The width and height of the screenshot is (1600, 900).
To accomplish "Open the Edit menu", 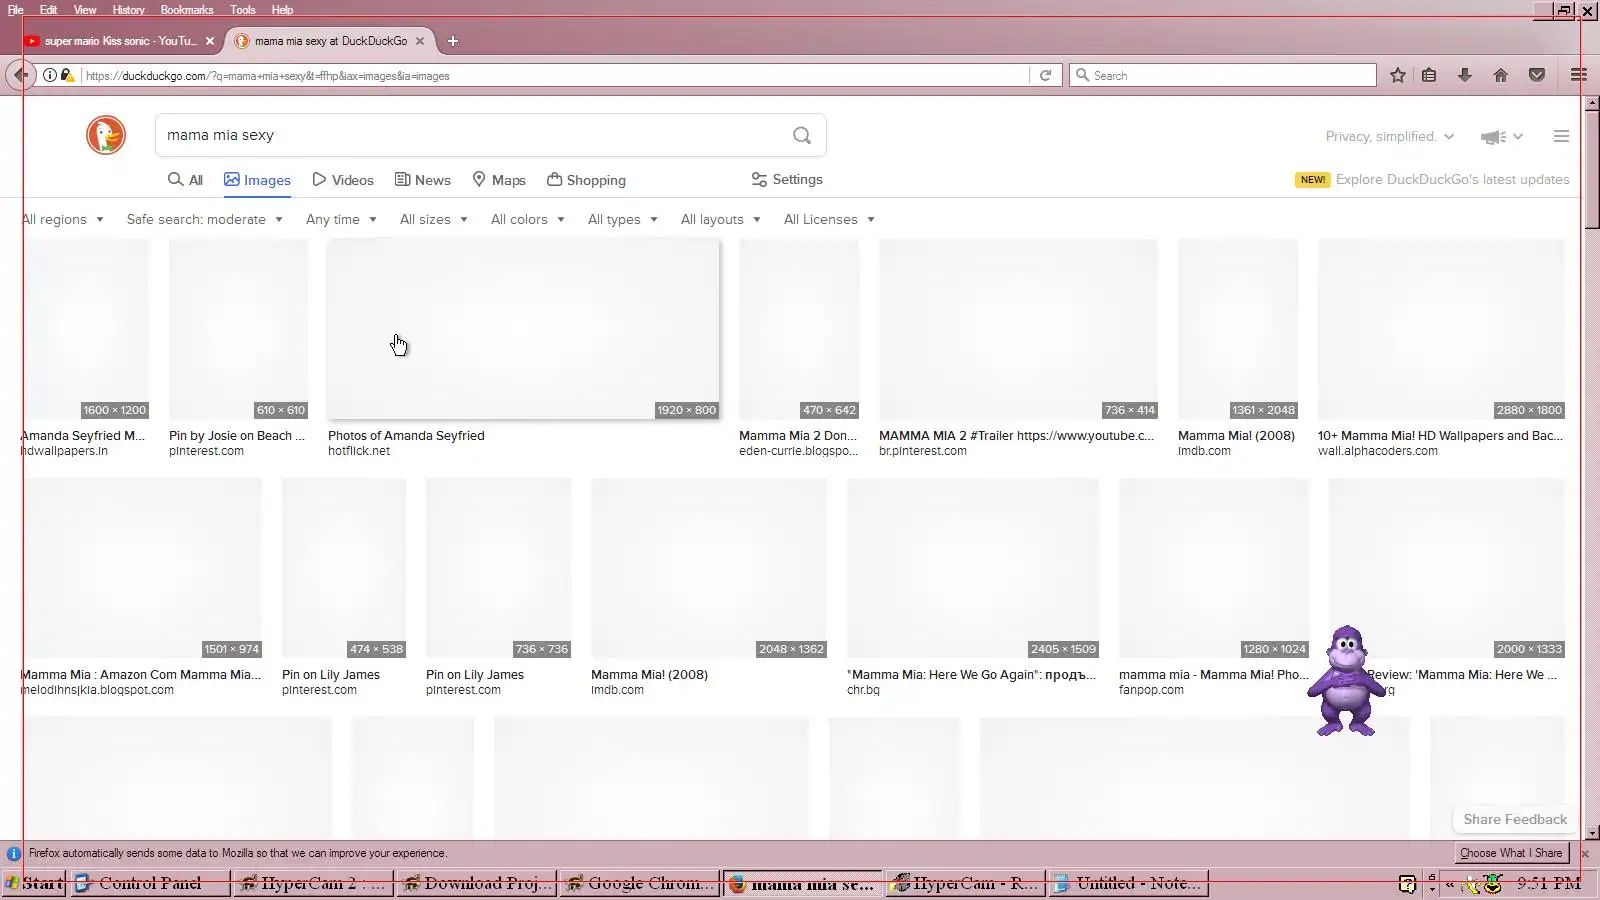I will click(x=48, y=10).
